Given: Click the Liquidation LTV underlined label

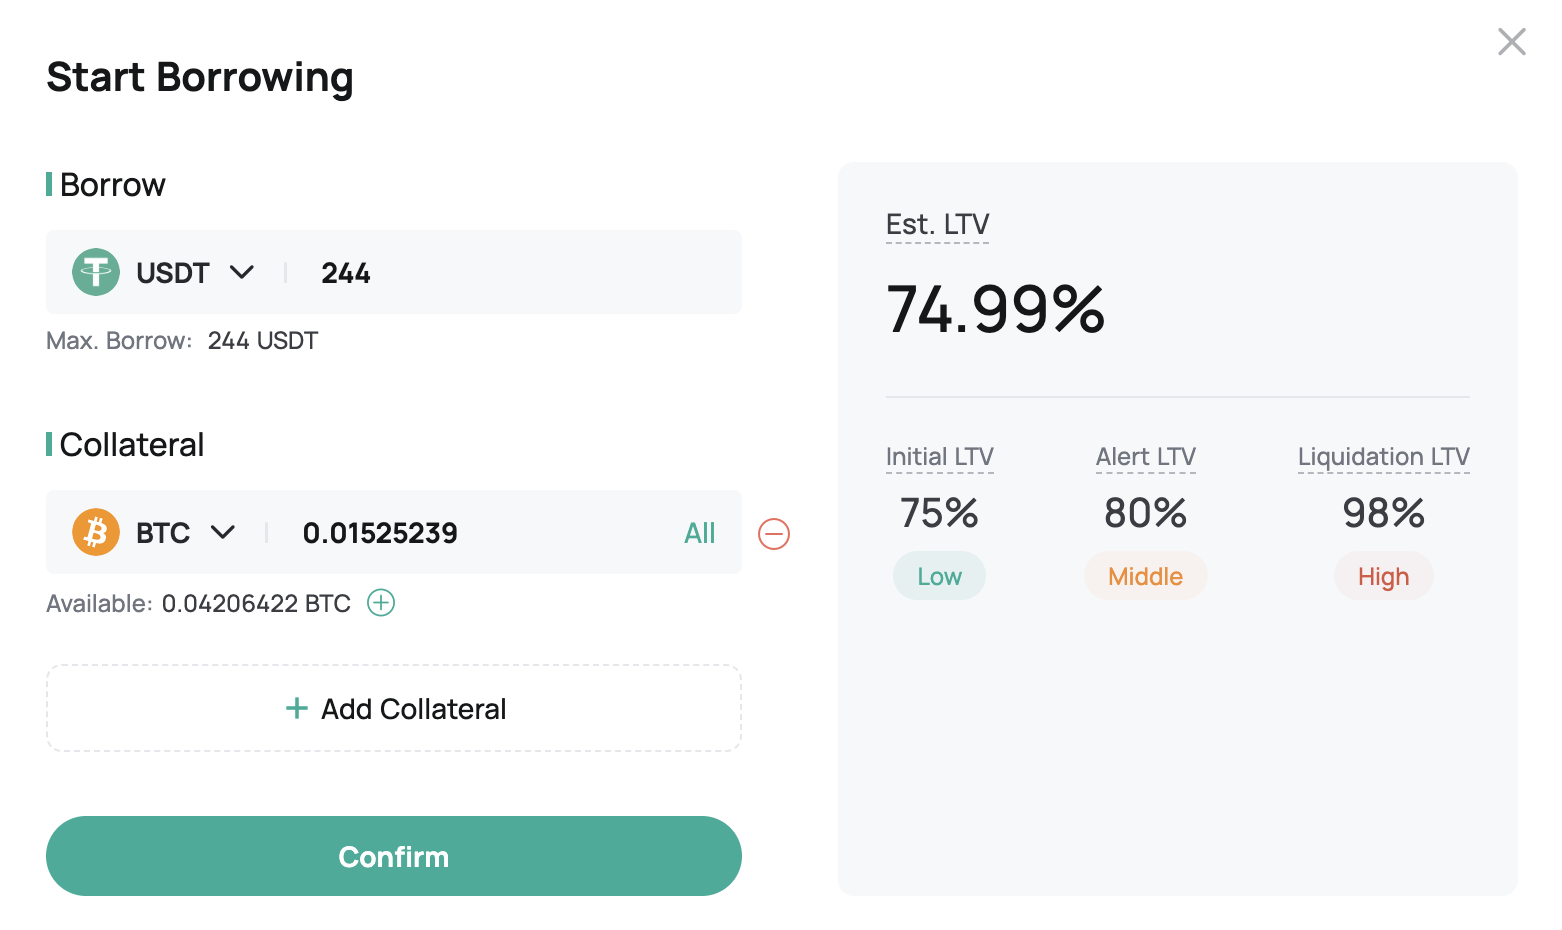Looking at the screenshot, I should tap(1384, 457).
